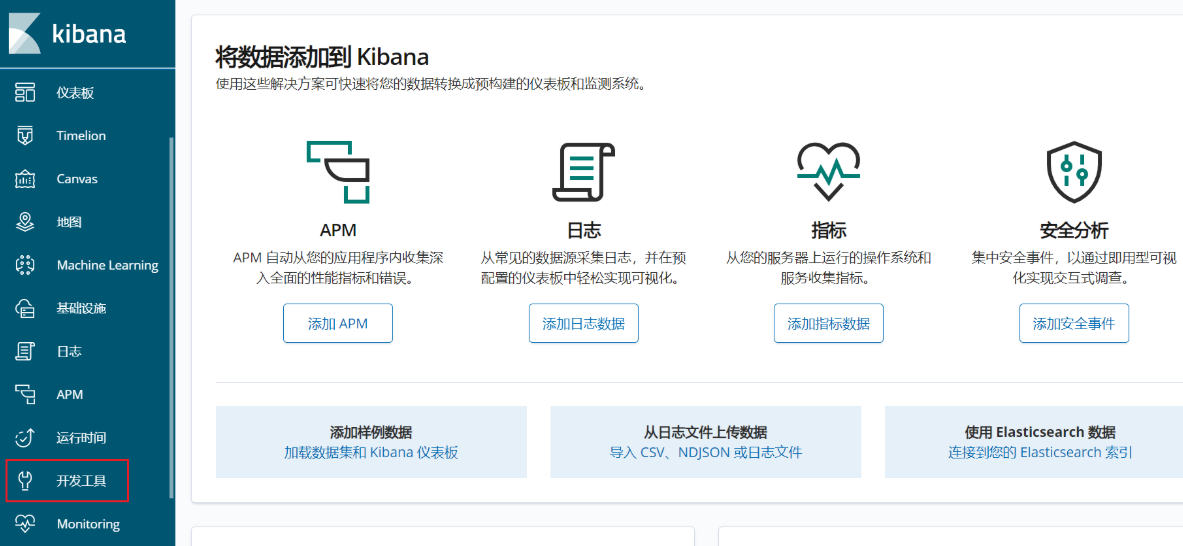1183x546 pixels.
Task: Go to 运行时间 menu label
Action: (81, 438)
